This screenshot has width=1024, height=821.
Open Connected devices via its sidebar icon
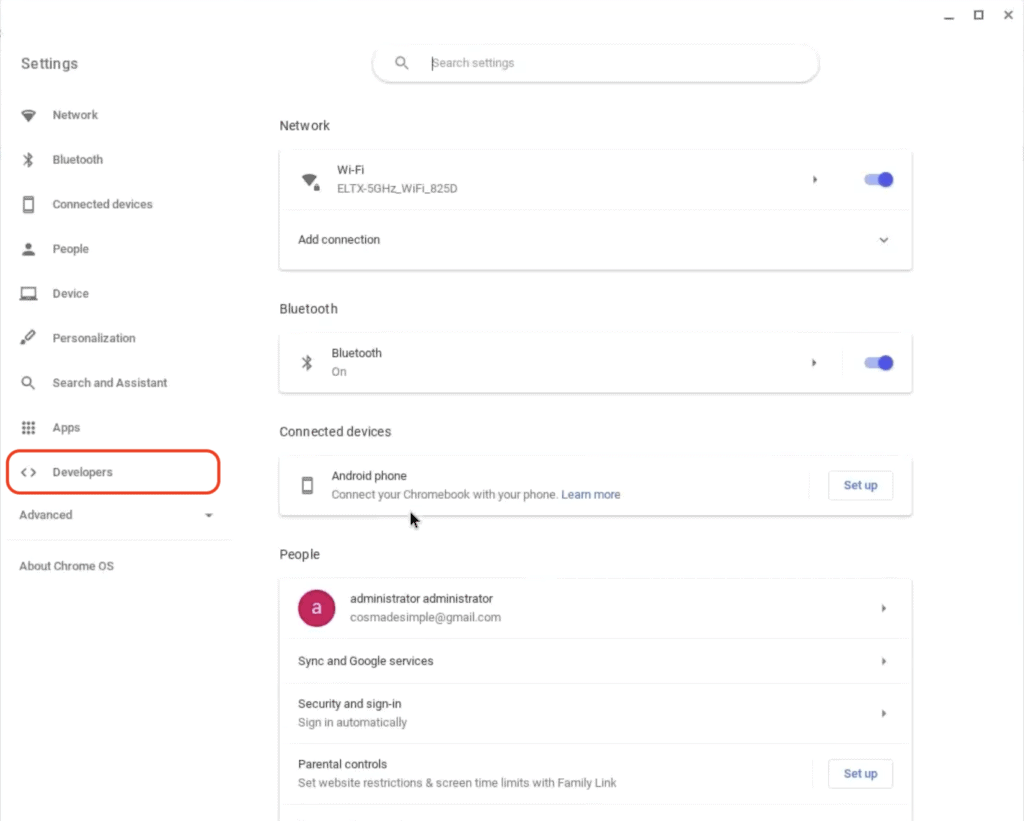29,204
